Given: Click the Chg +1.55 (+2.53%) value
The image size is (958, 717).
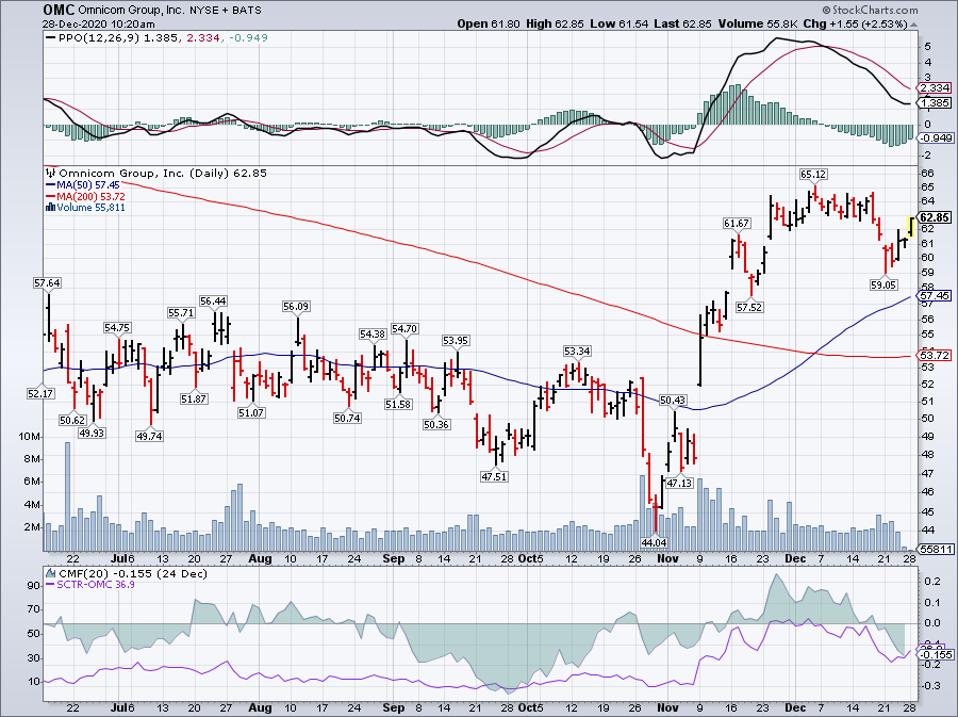Looking at the screenshot, I should [855, 24].
